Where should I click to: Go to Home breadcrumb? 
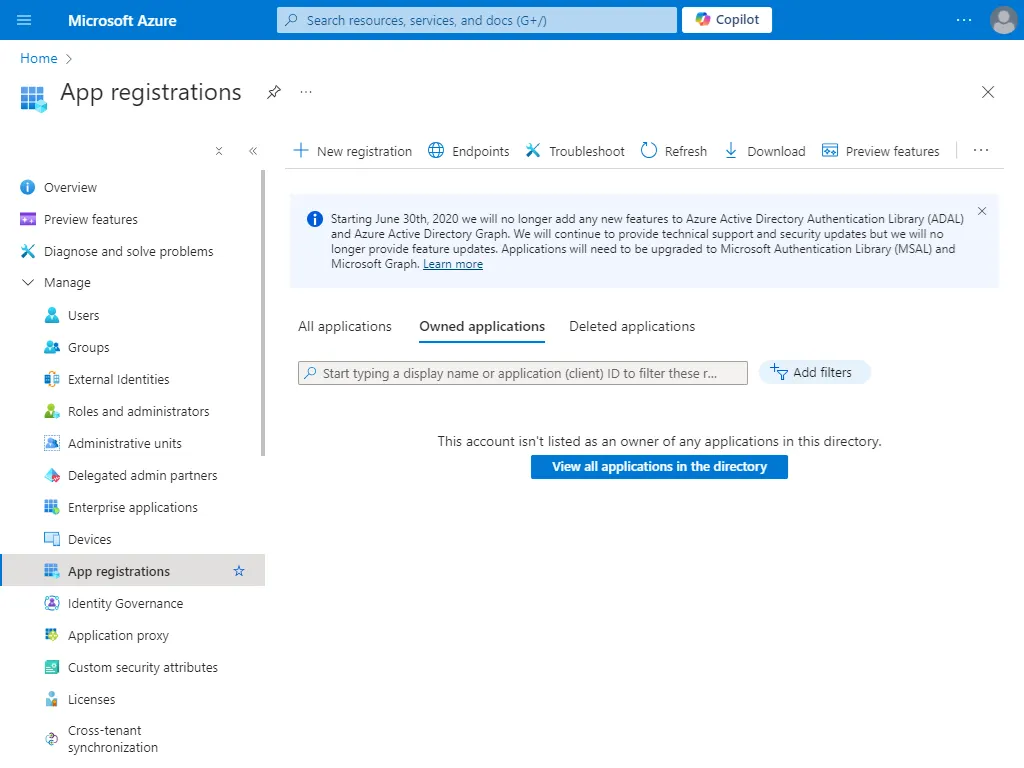39,58
